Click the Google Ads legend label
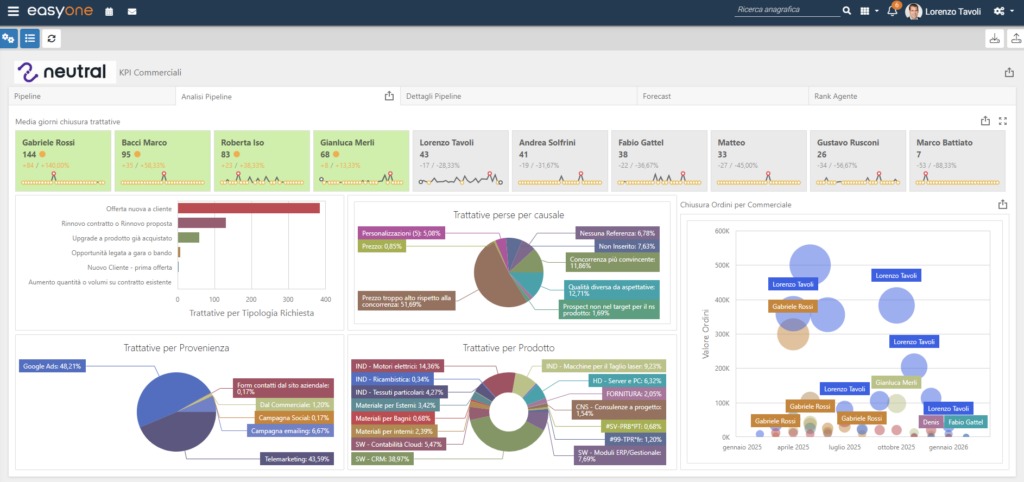 51,366
